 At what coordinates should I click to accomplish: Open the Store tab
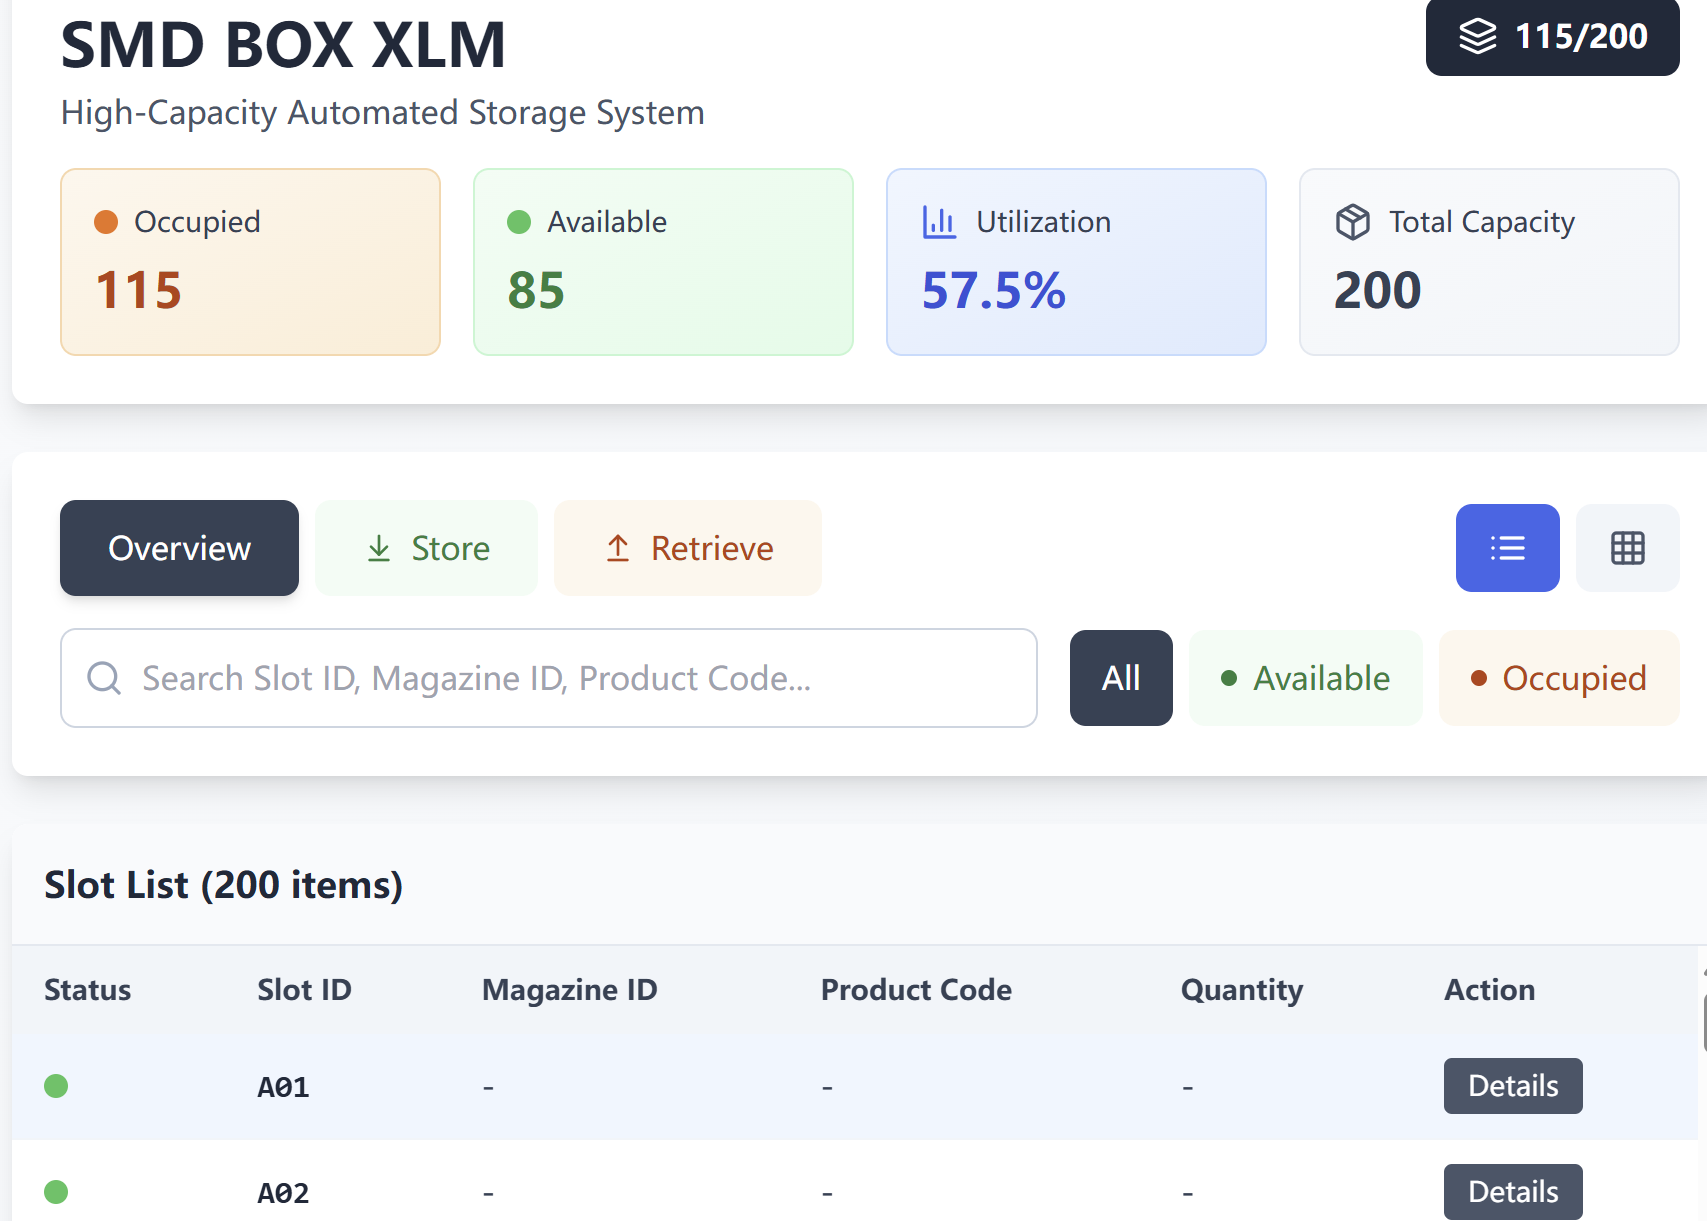(426, 548)
